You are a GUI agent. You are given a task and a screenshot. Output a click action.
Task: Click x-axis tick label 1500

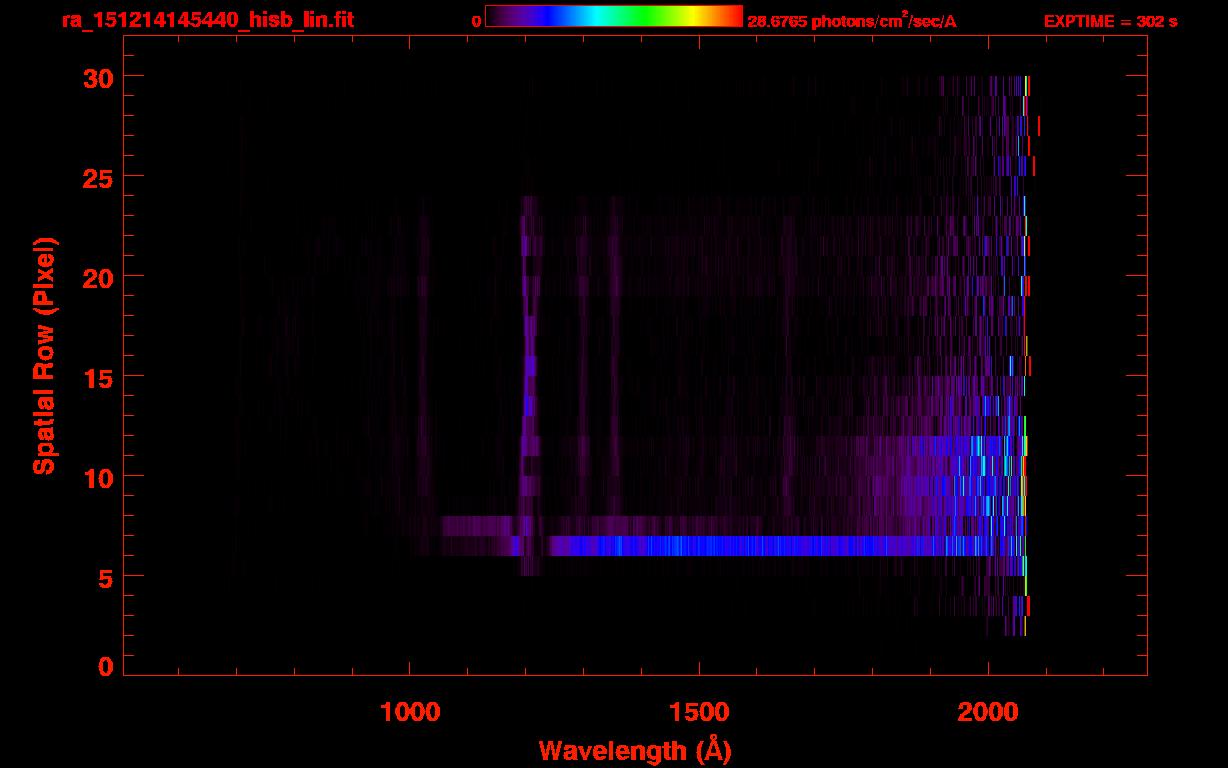pyautogui.click(x=698, y=711)
